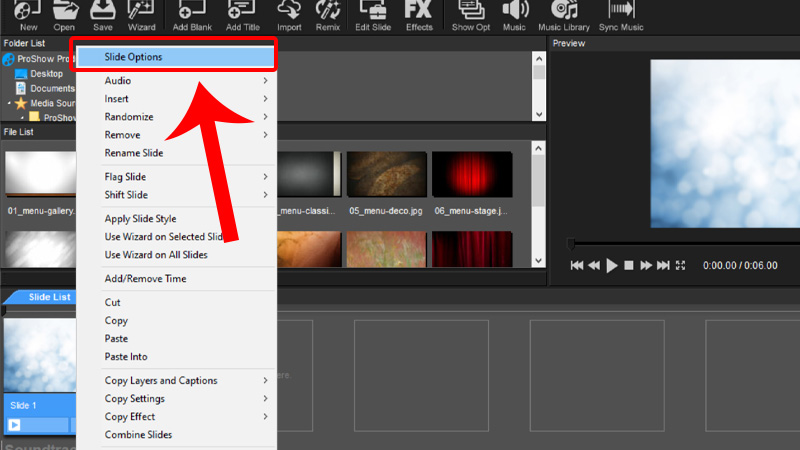This screenshot has height=450, width=800.
Task: Open a show with Open icon
Action: [65, 14]
